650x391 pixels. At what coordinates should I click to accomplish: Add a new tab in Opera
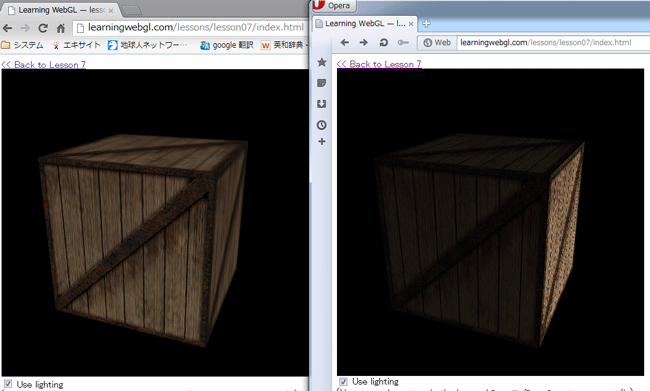pyautogui.click(x=426, y=24)
